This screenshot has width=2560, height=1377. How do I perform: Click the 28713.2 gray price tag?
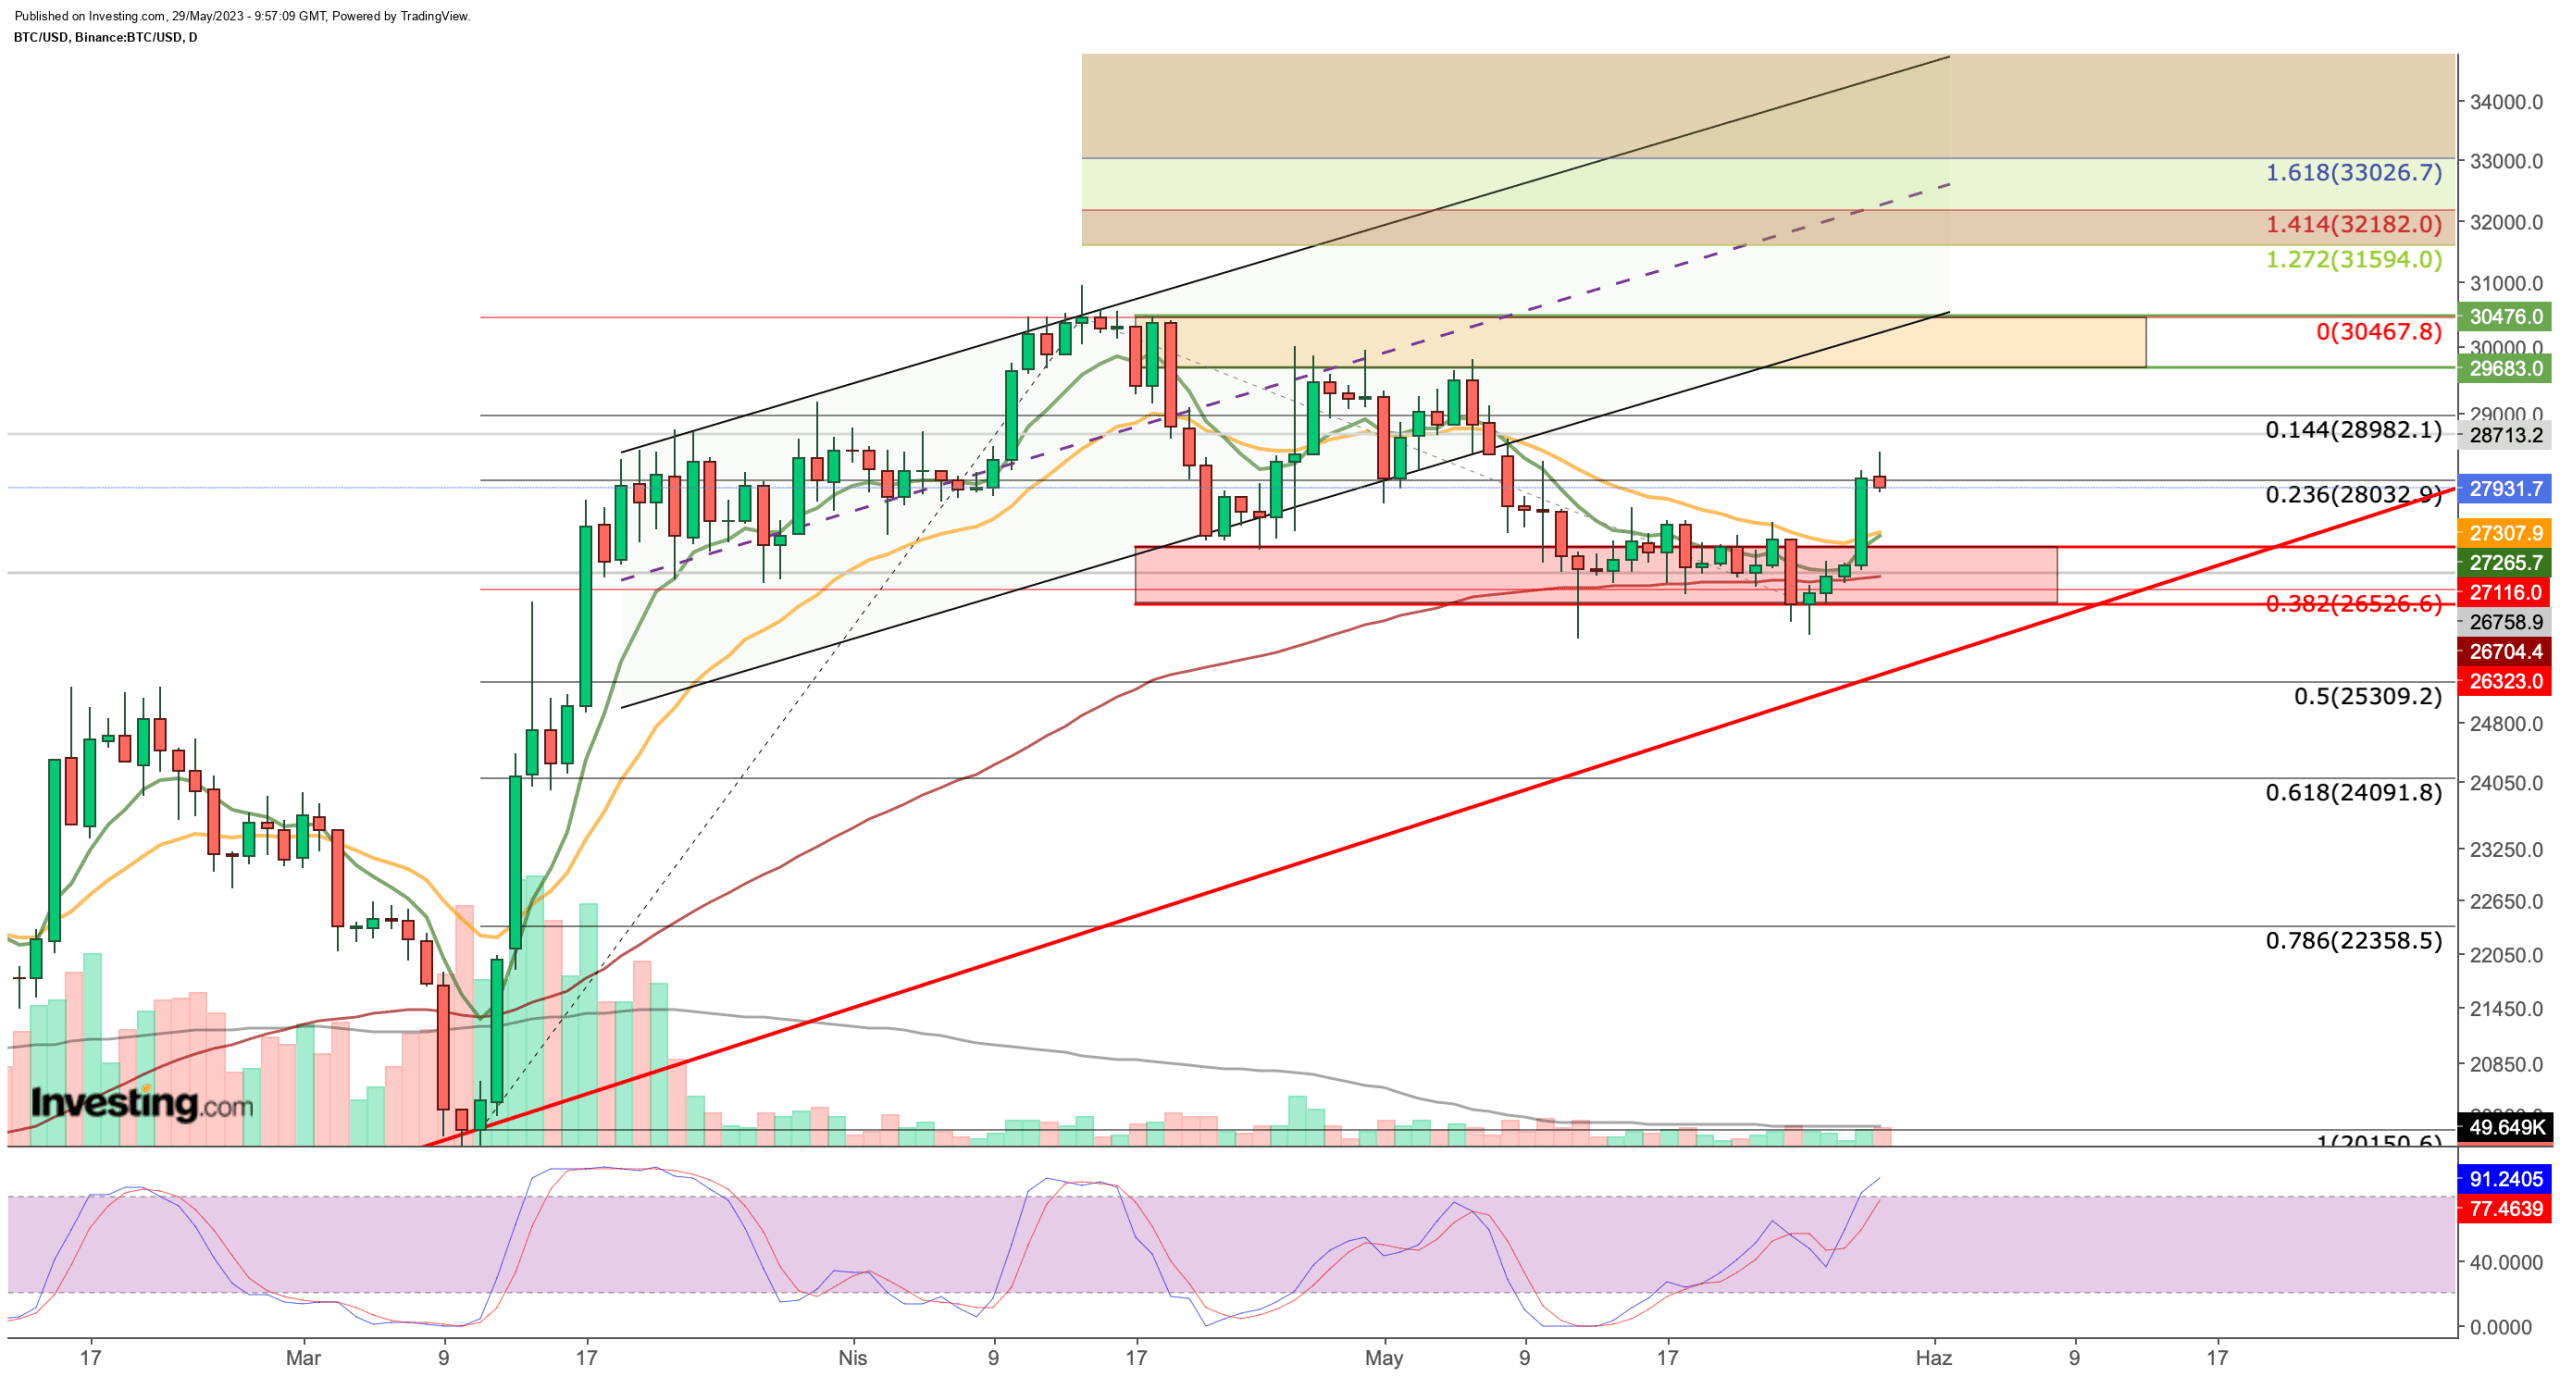click(x=2504, y=435)
